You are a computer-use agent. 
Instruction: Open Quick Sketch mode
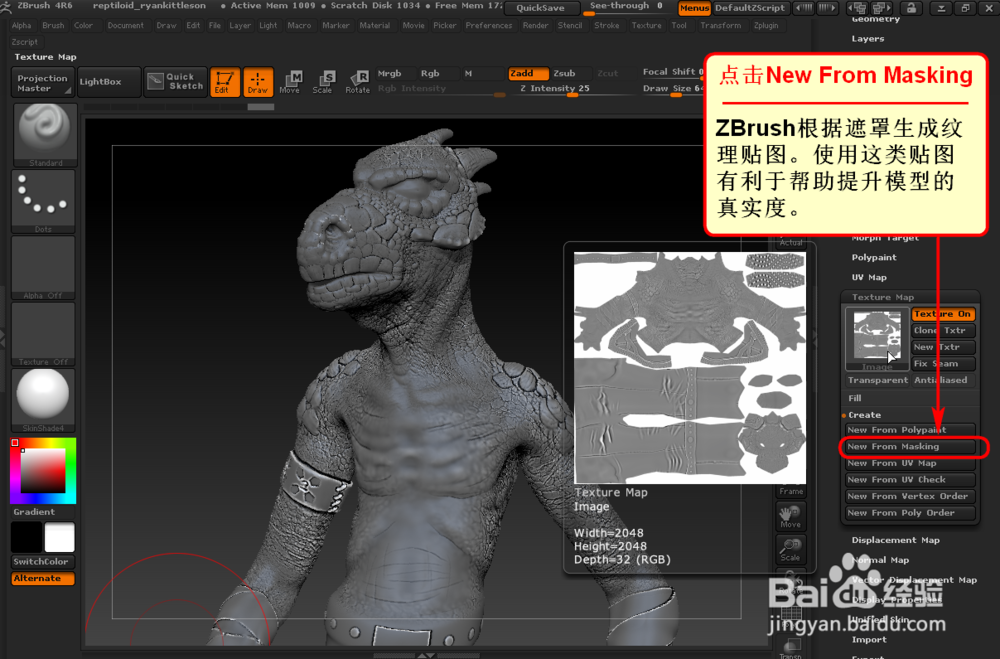click(175, 82)
